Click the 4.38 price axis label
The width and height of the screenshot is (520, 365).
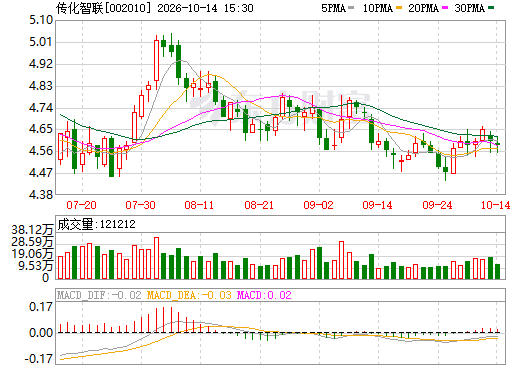[x=41, y=195]
